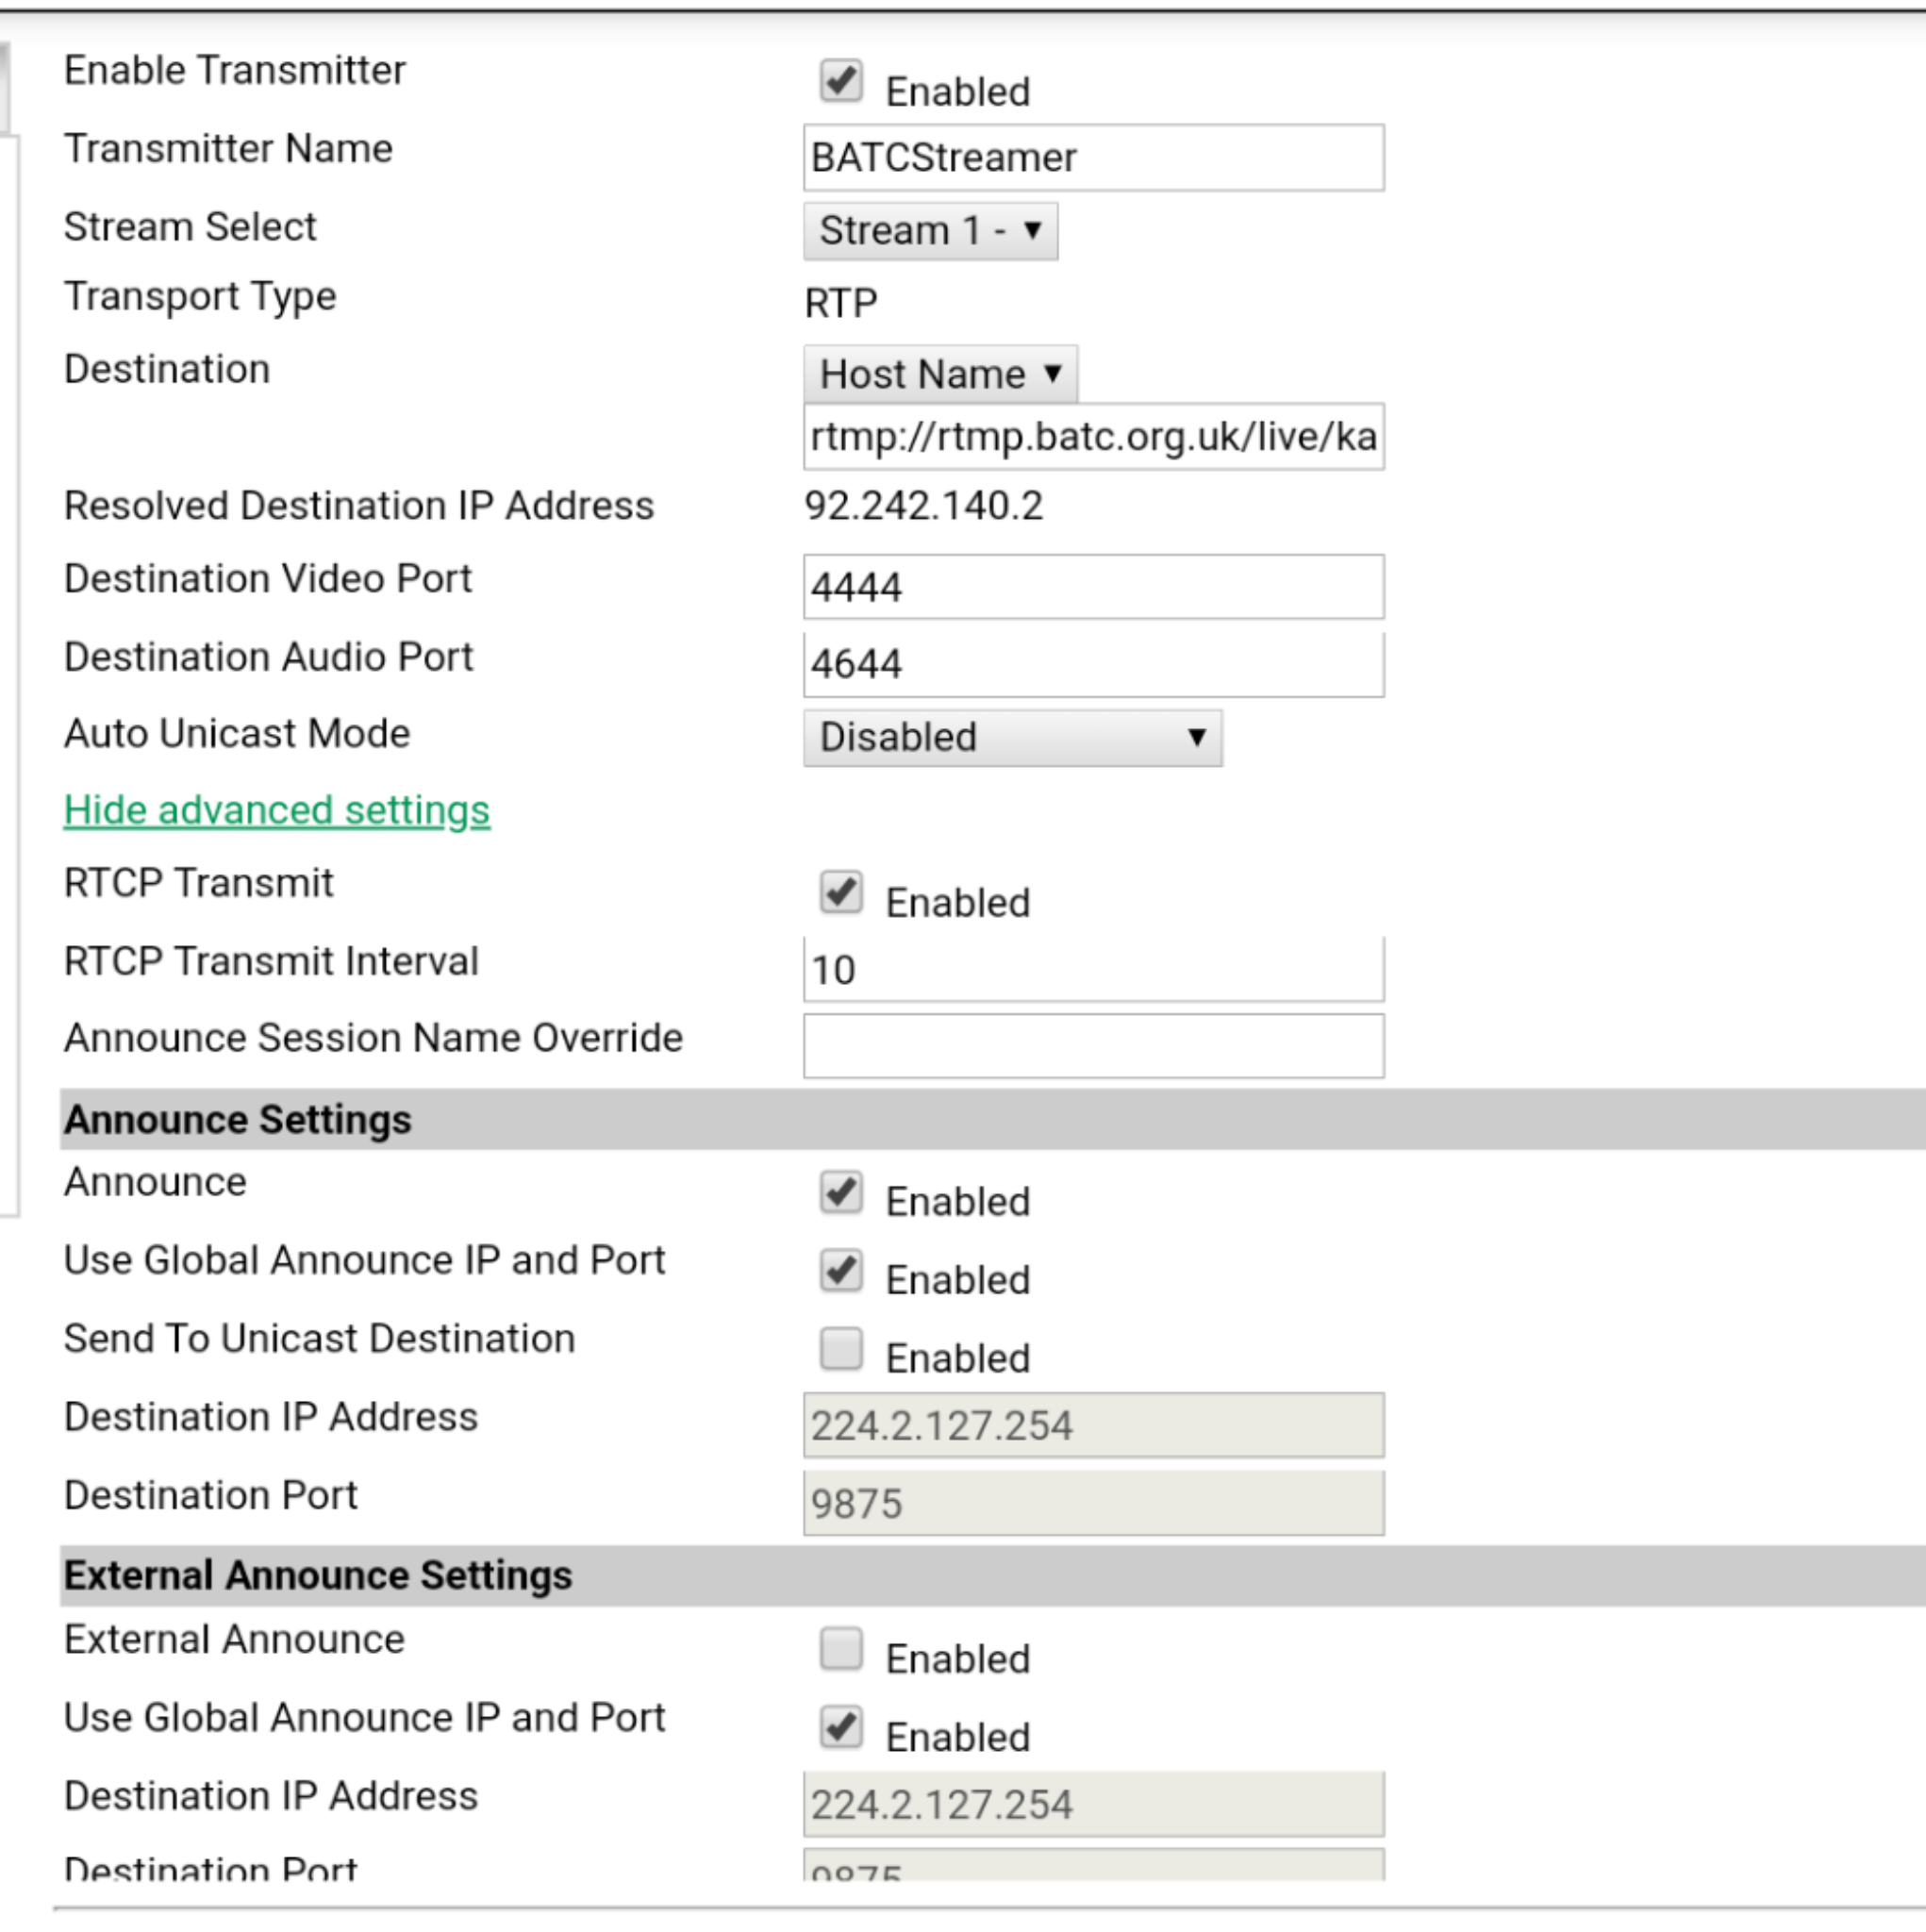
Task: Disable Use Global Announce IP and Port
Action: pyautogui.click(x=841, y=1270)
